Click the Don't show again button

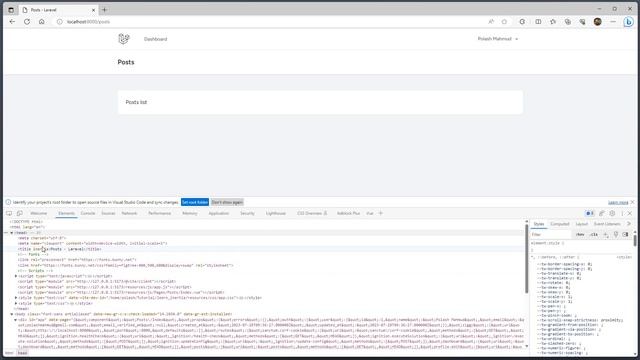point(227,202)
